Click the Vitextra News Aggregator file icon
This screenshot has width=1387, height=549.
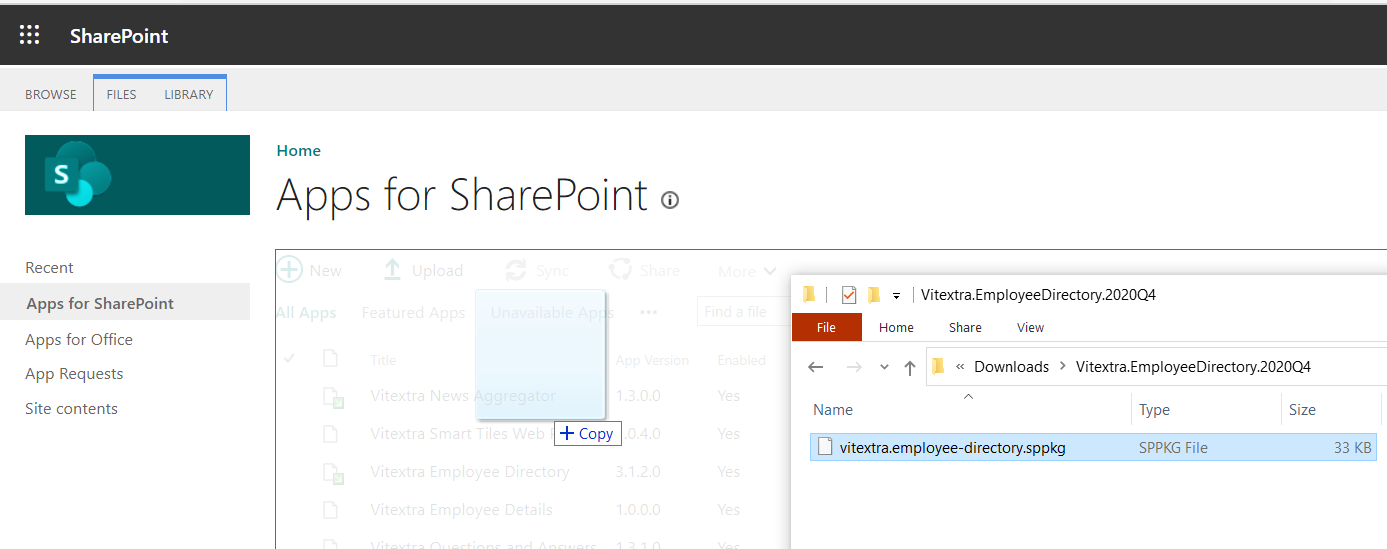[x=332, y=396]
